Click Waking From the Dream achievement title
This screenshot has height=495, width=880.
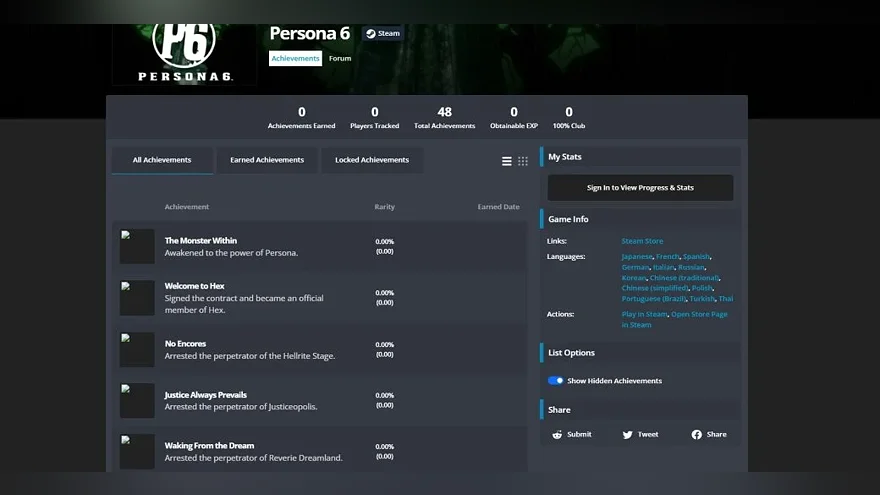[x=209, y=446]
